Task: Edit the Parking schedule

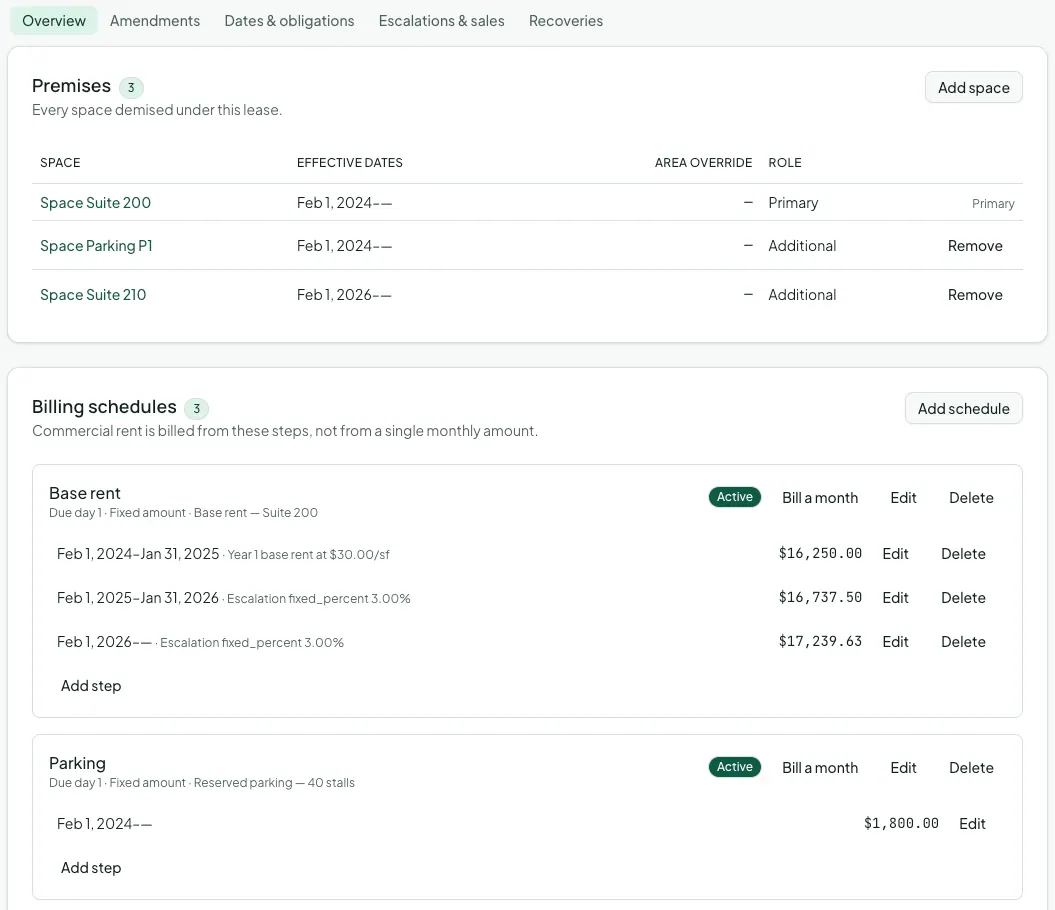Action: [903, 767]
